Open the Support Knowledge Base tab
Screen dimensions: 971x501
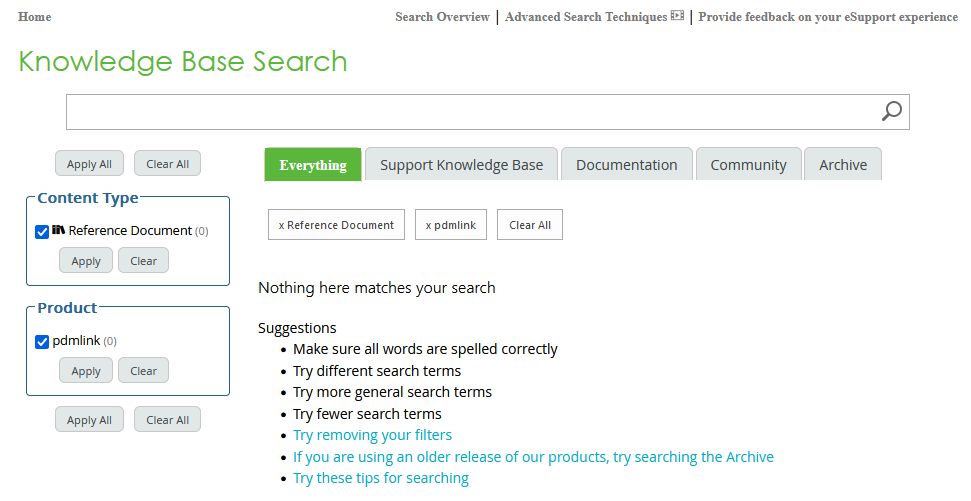461,165
